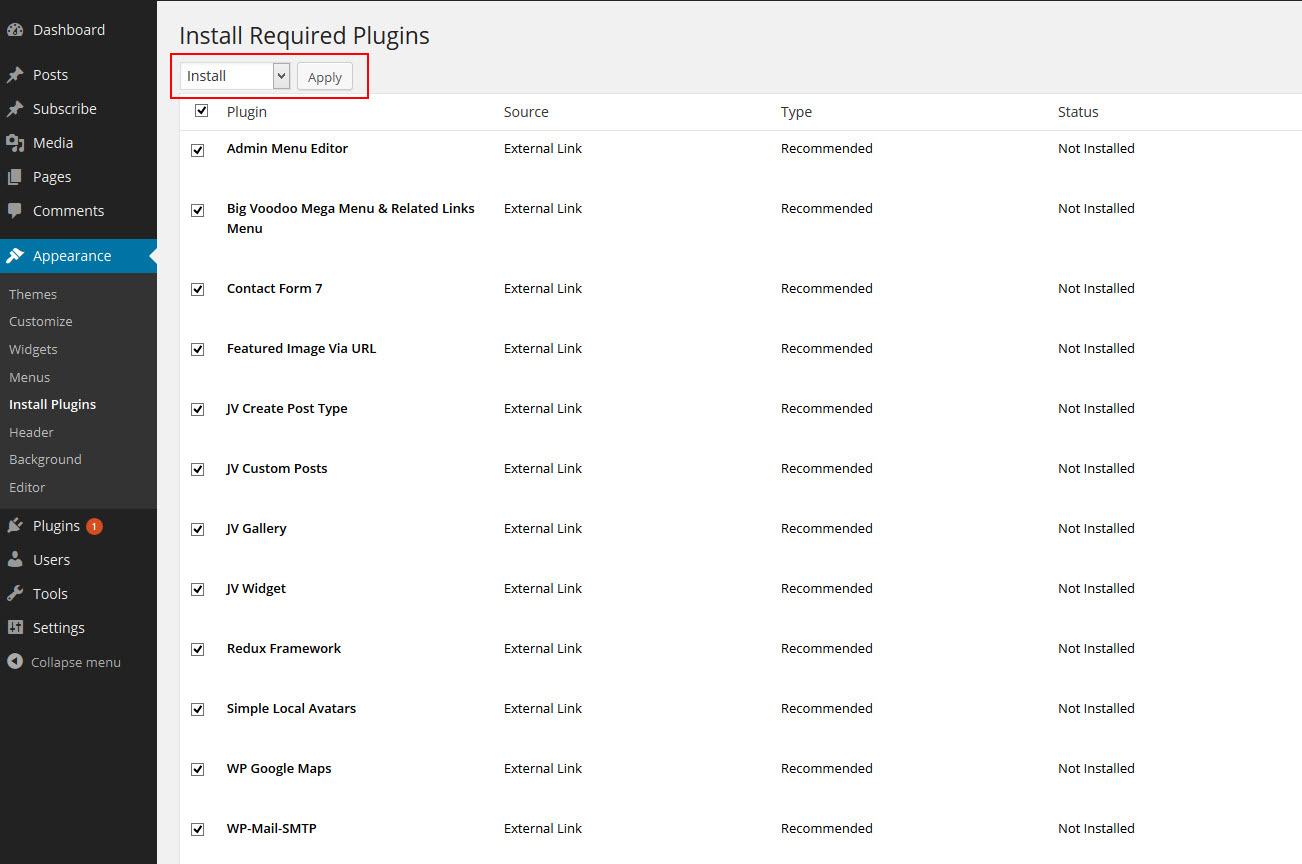This screenshot has height=864, width=1302.
Task: Click the Pages stack icon
Action: 15,177
